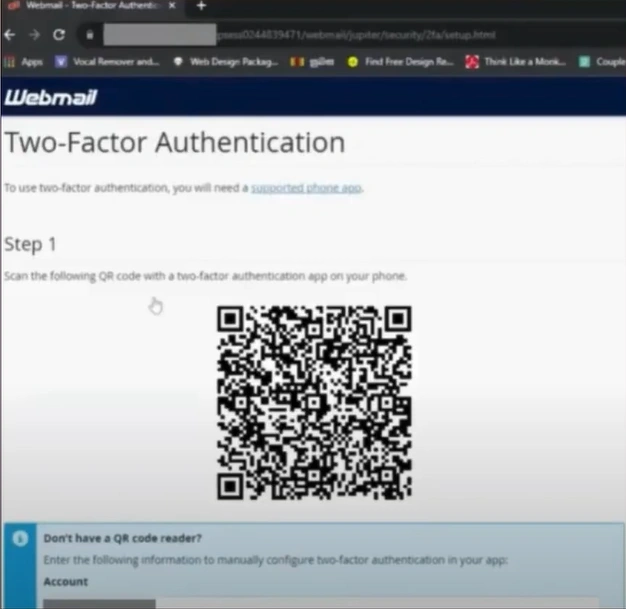This screenshot has width=626, height=609.
Task: Click the browser forward arrow
Action: [x=35, y=35]
